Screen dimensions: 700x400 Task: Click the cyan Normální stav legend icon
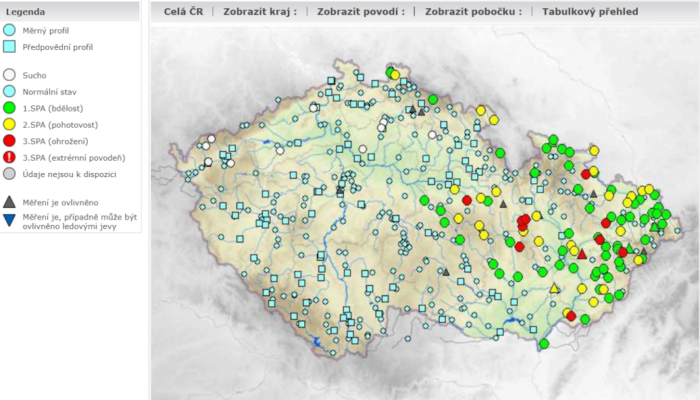tap(9, 92)
